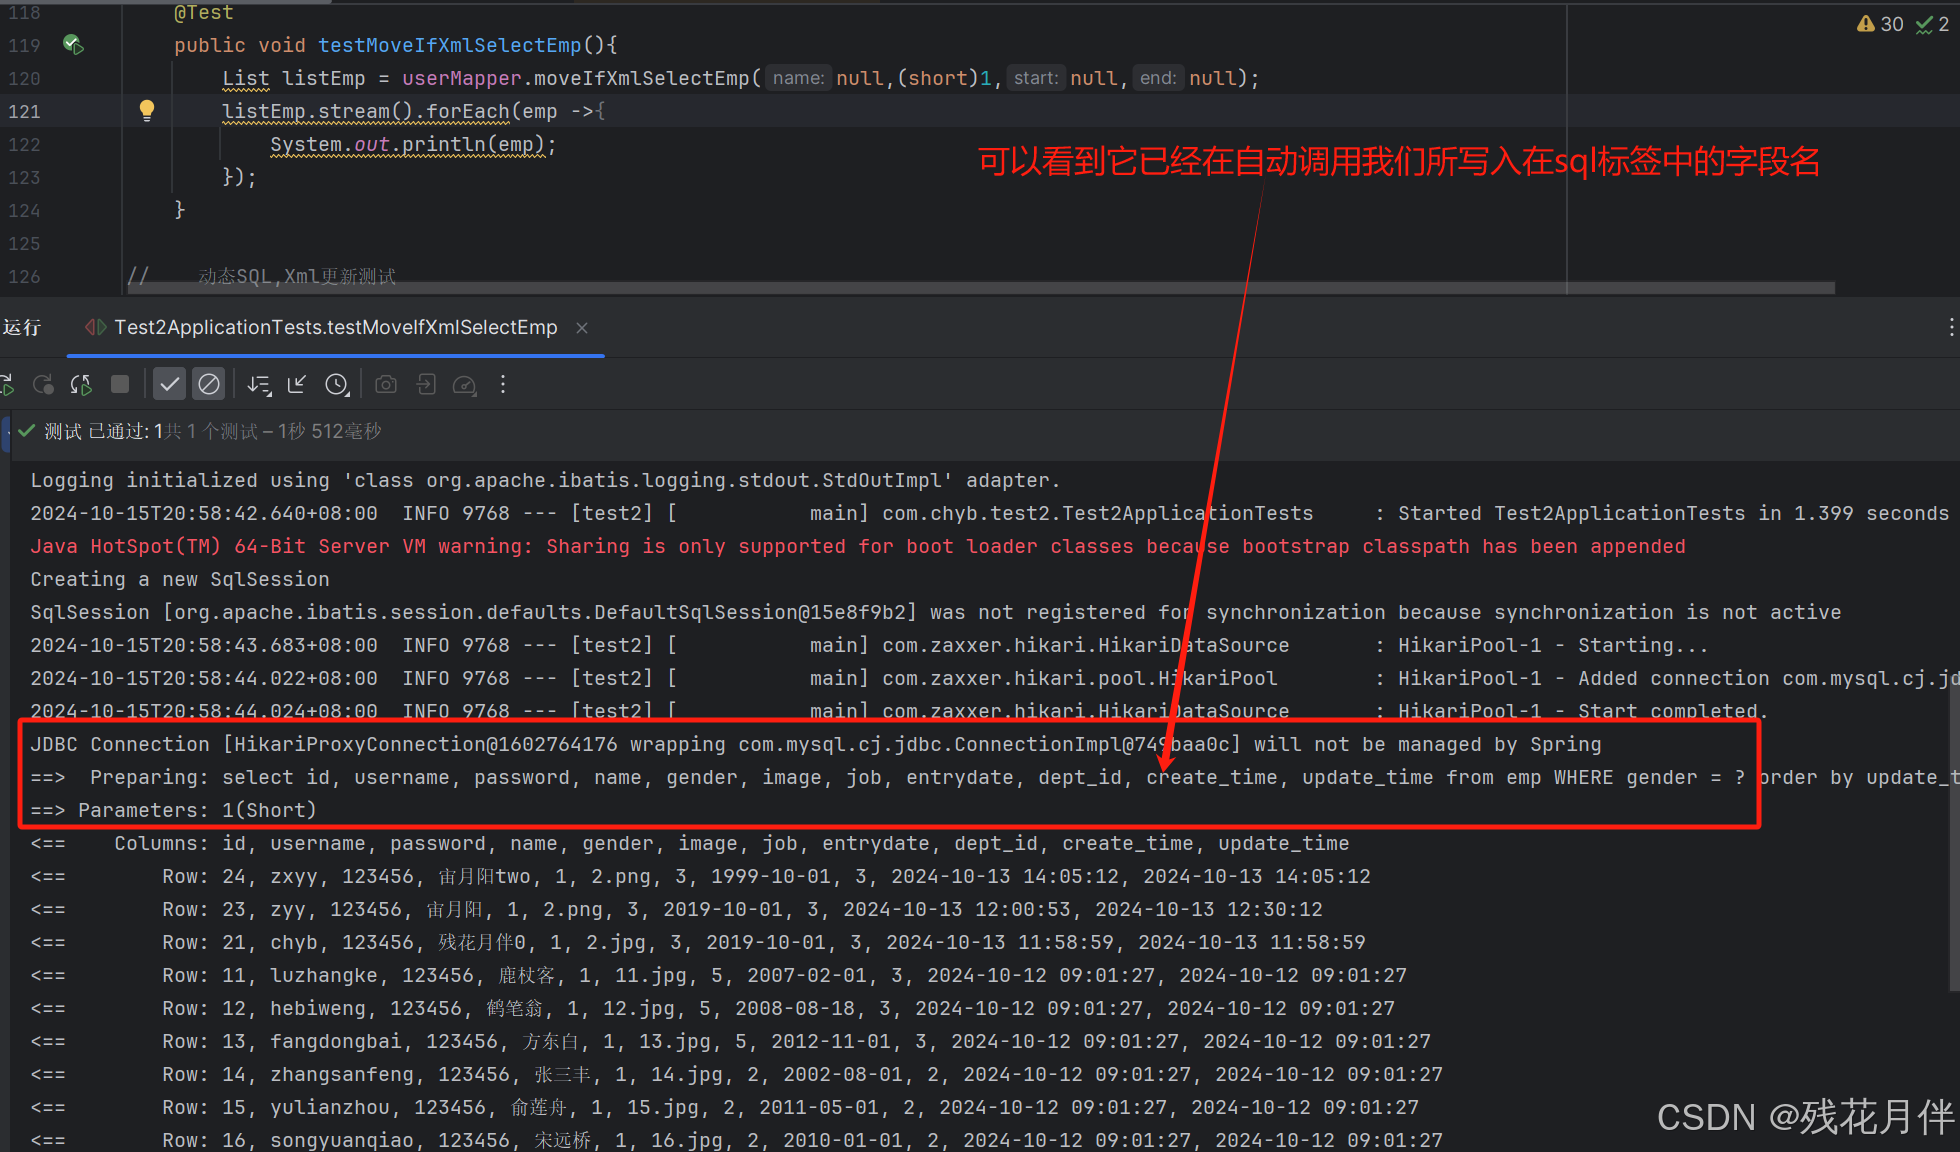Click the import tests icon

pos(426,384)
